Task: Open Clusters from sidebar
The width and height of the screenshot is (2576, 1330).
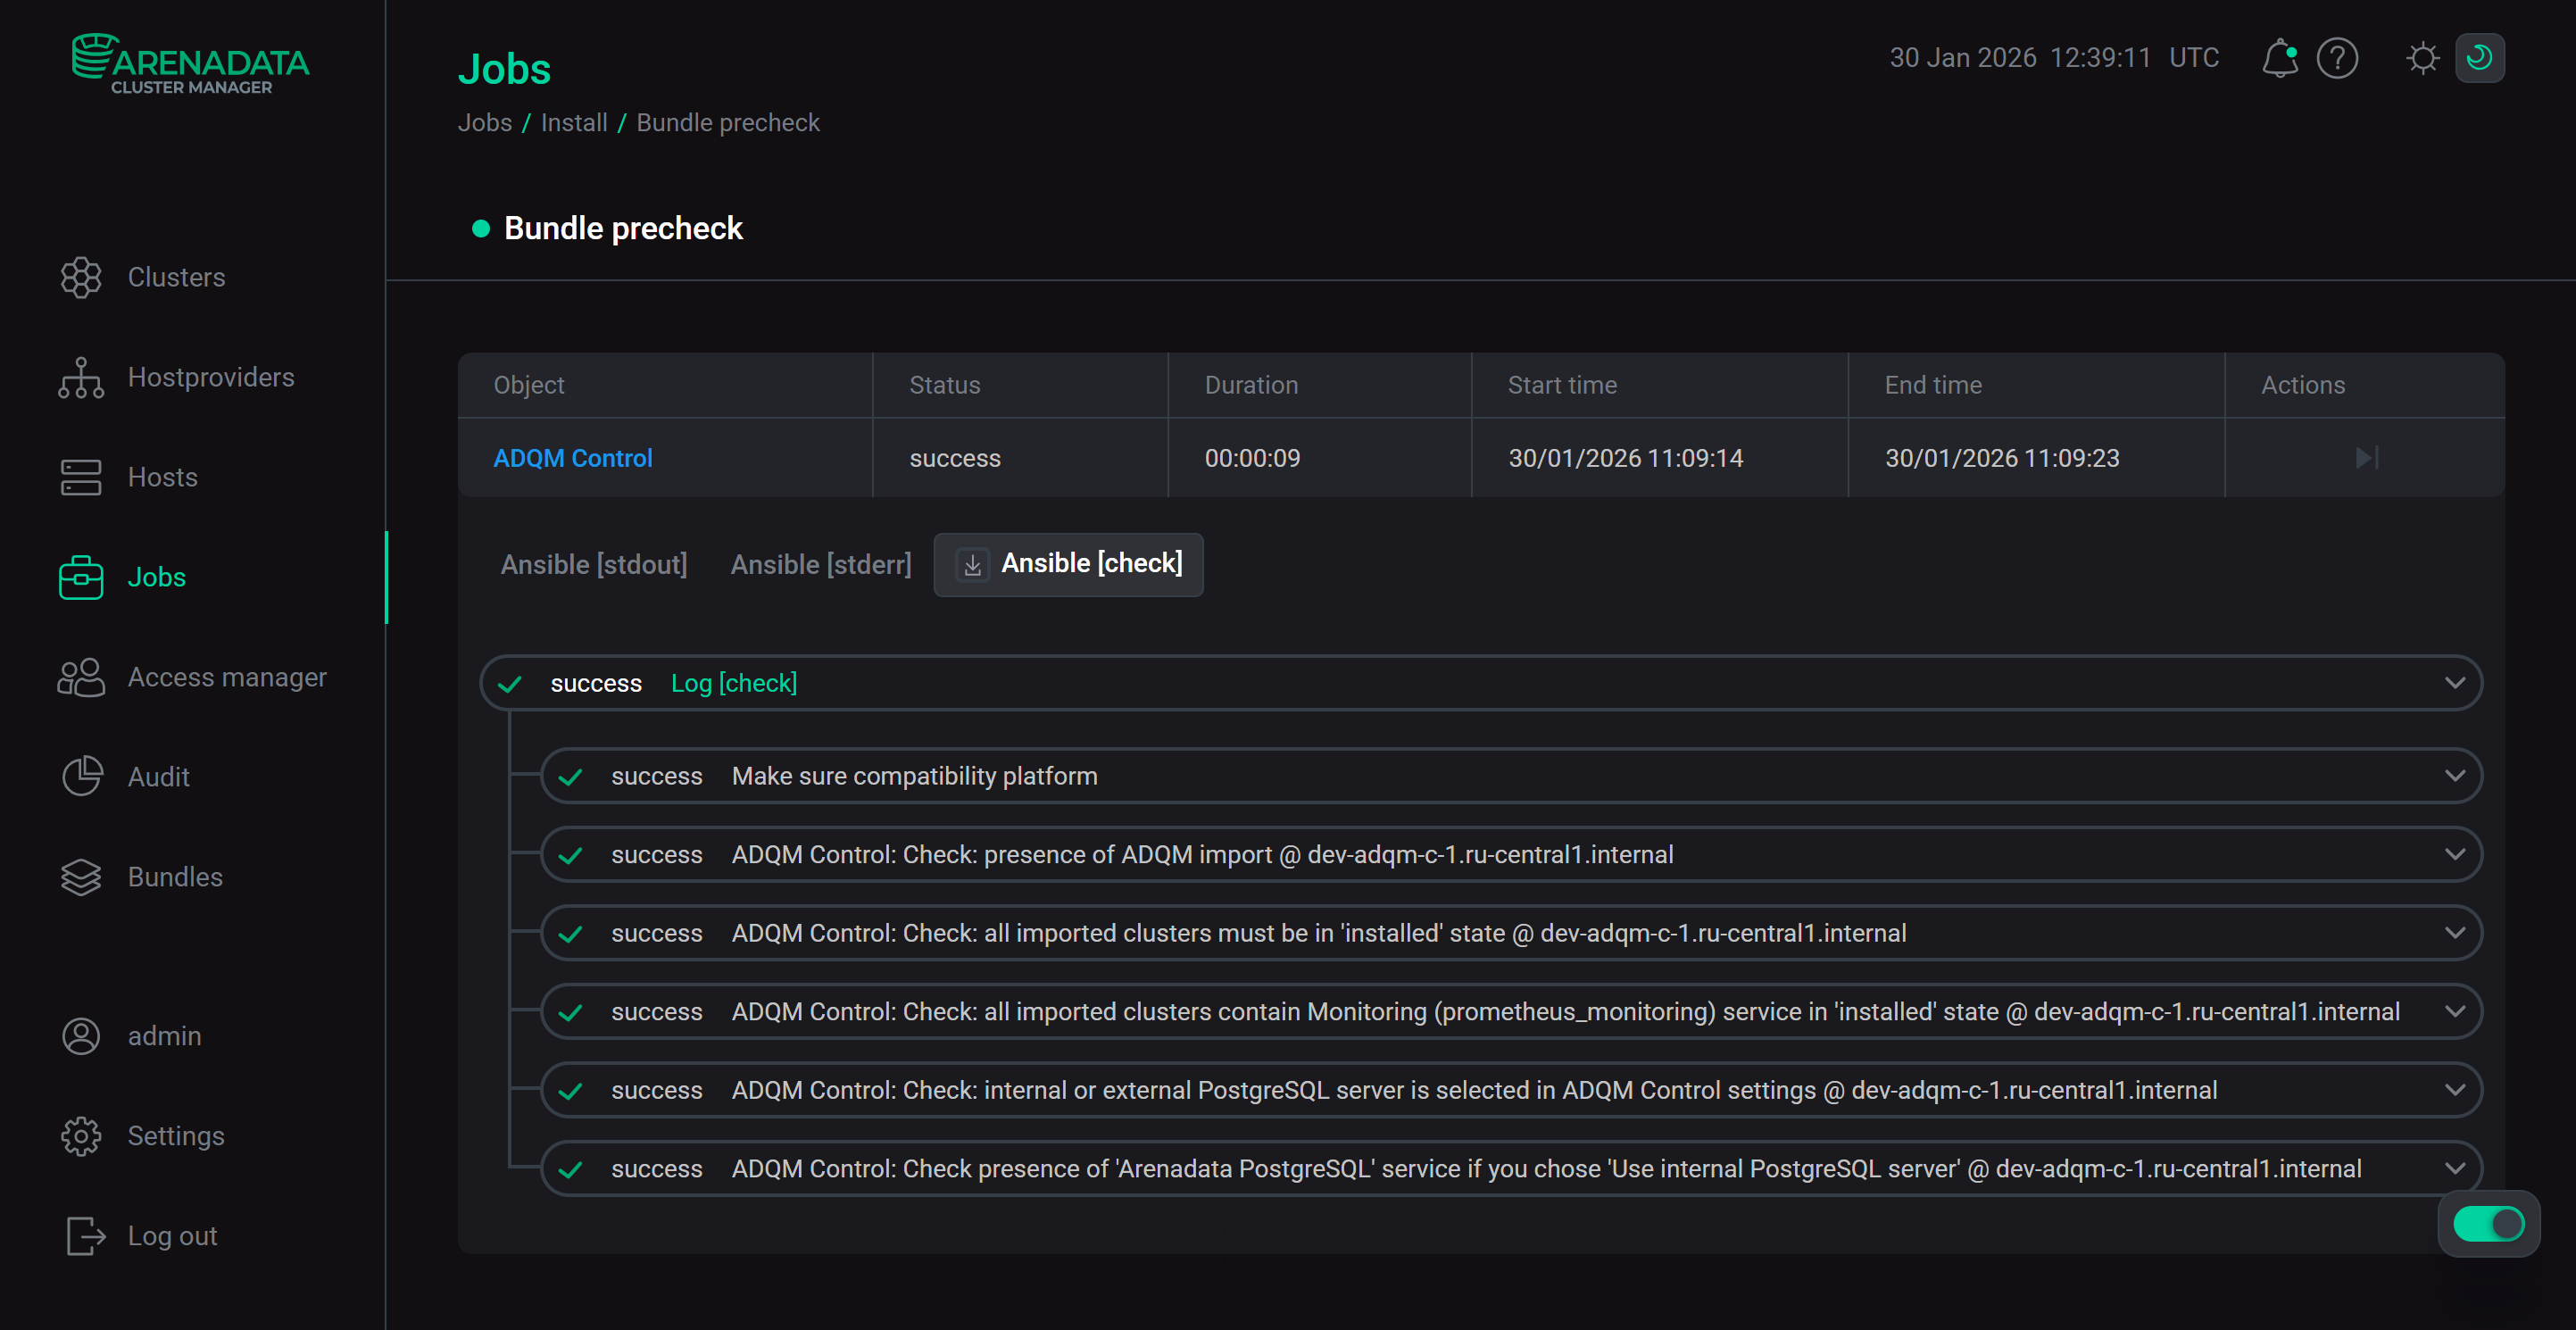Action: 176,277
